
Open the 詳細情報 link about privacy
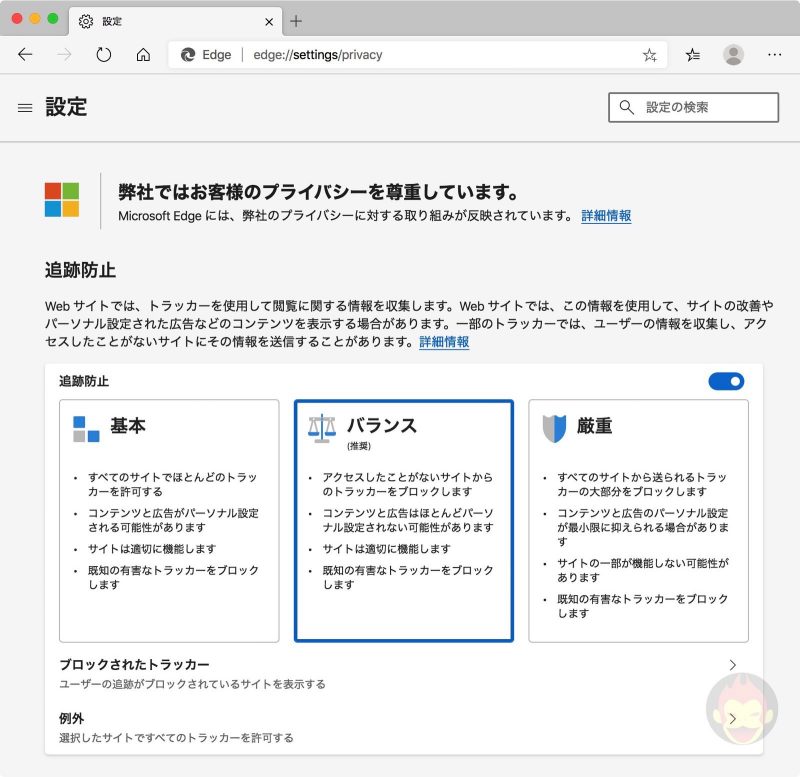click(x=608, y=216)
